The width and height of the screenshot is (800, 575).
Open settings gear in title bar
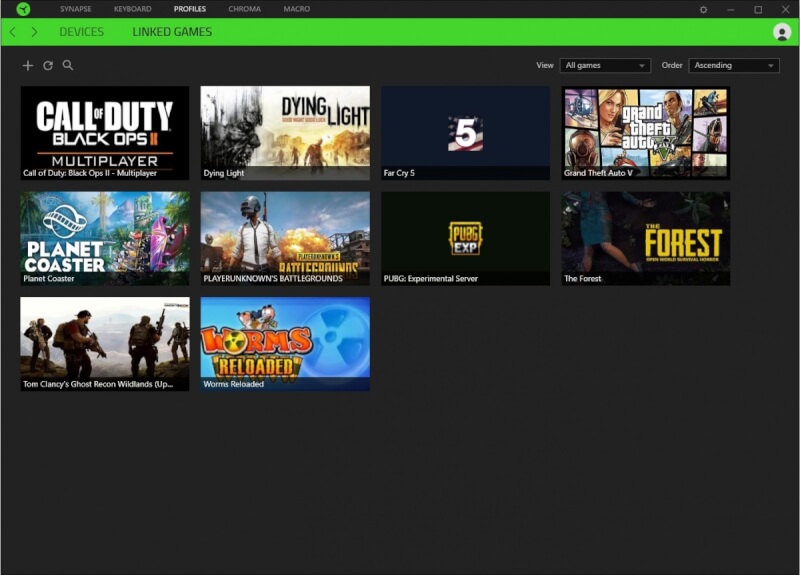(x=703, y=9)
